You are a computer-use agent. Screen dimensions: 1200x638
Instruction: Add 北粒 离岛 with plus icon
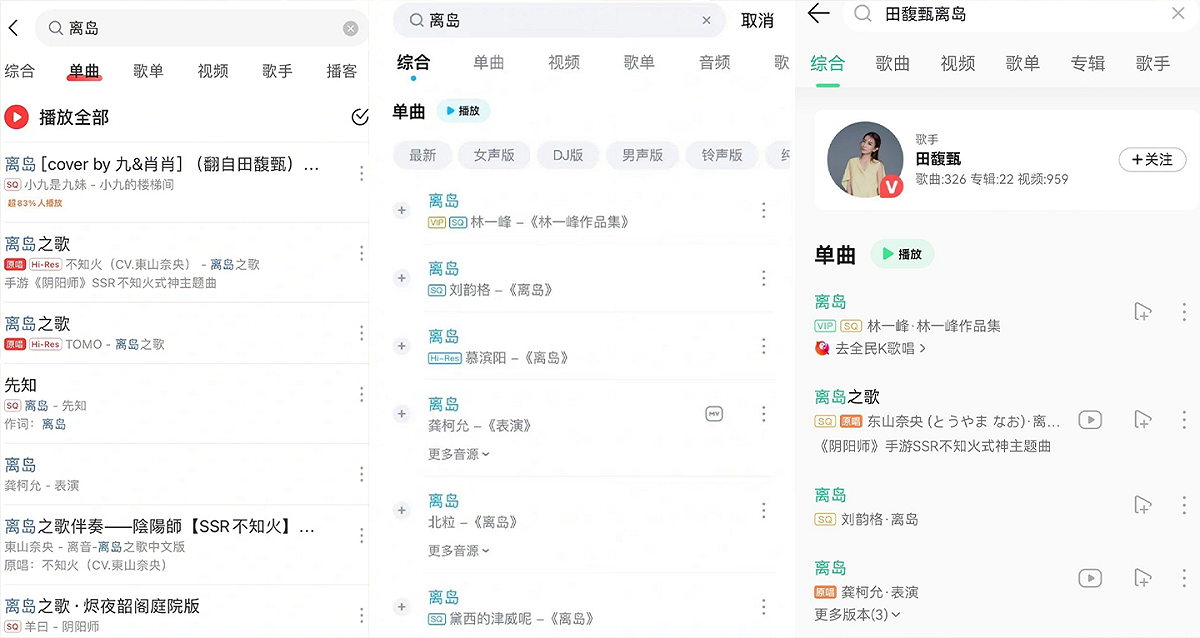coord(402,510)
